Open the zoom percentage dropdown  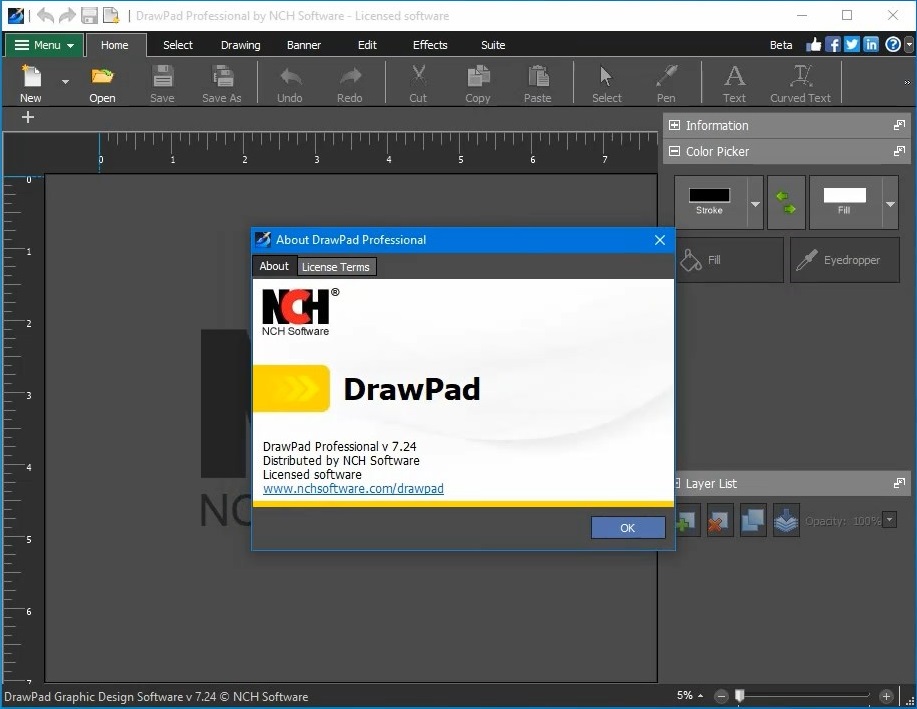click(701, 696)
